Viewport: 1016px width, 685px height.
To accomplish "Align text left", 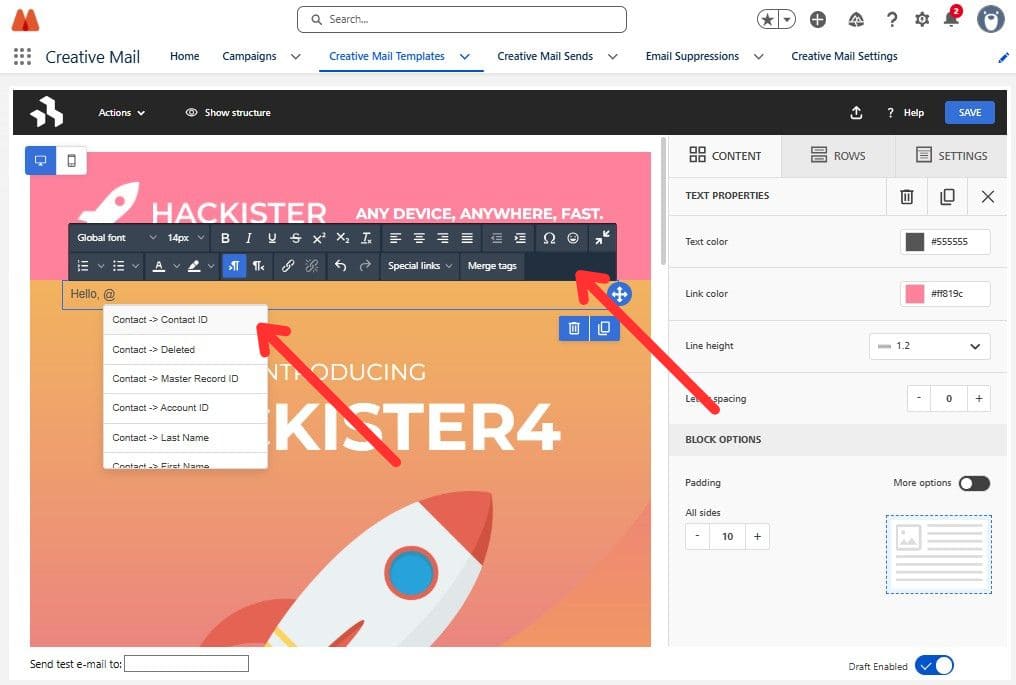I will pos(395,238).
